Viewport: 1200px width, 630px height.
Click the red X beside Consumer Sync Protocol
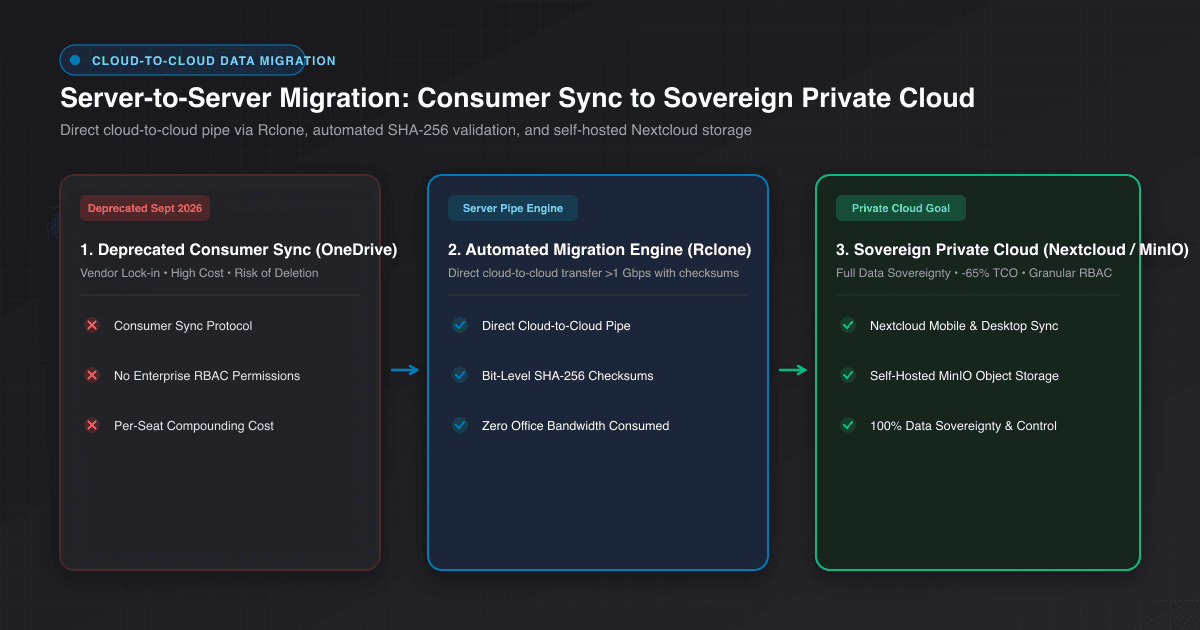pos(92,326)
